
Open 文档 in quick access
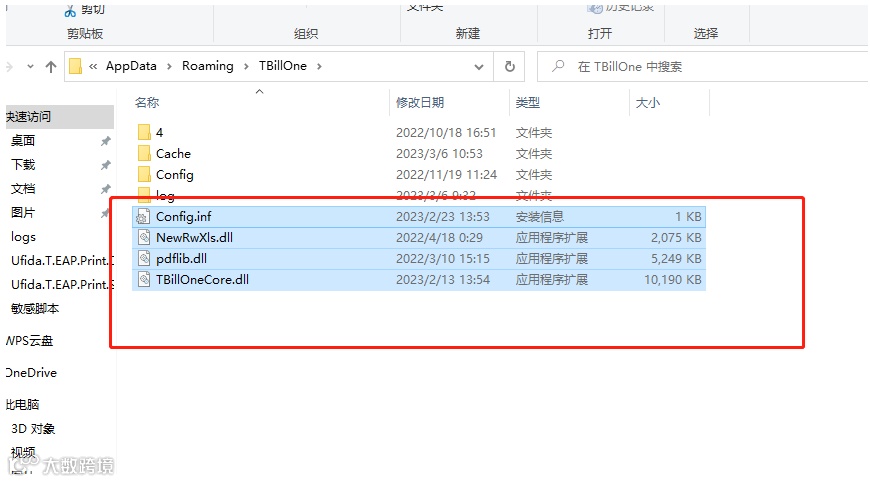coord(23,189)
